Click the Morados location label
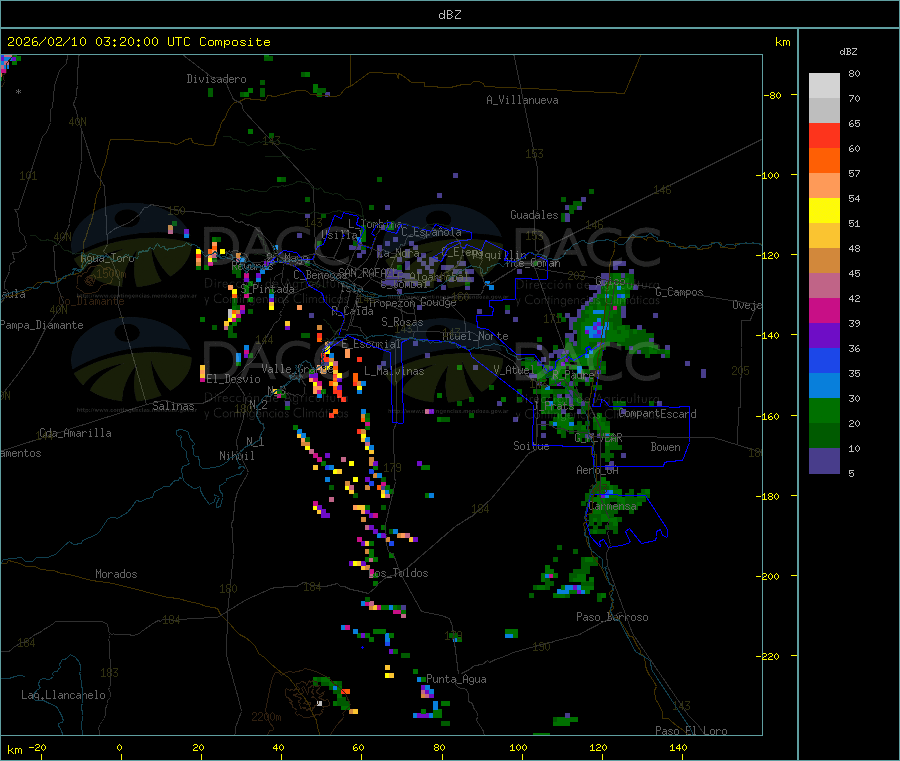This screenshot has width=900, height=761. (116, 574)
